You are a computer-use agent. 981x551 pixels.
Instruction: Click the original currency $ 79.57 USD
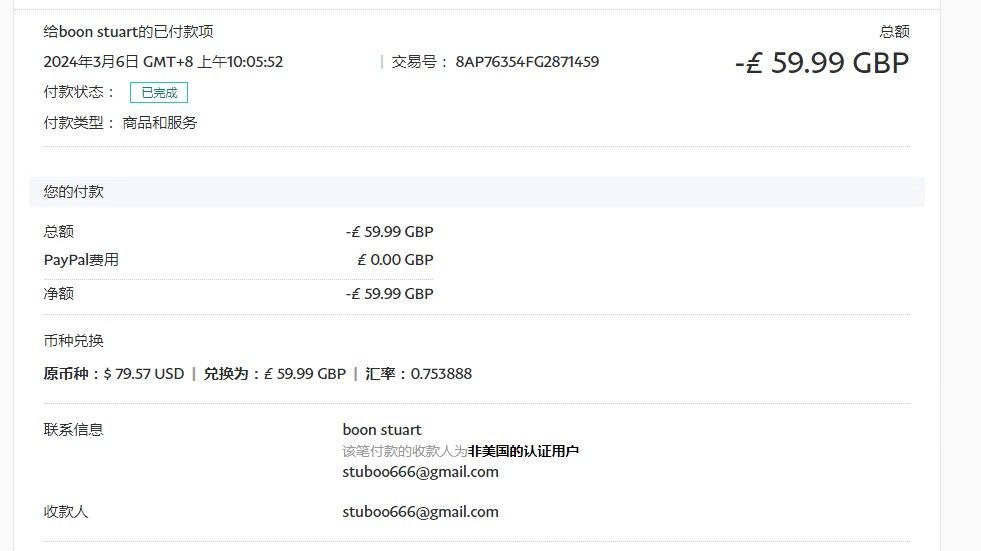click(144, 374)
